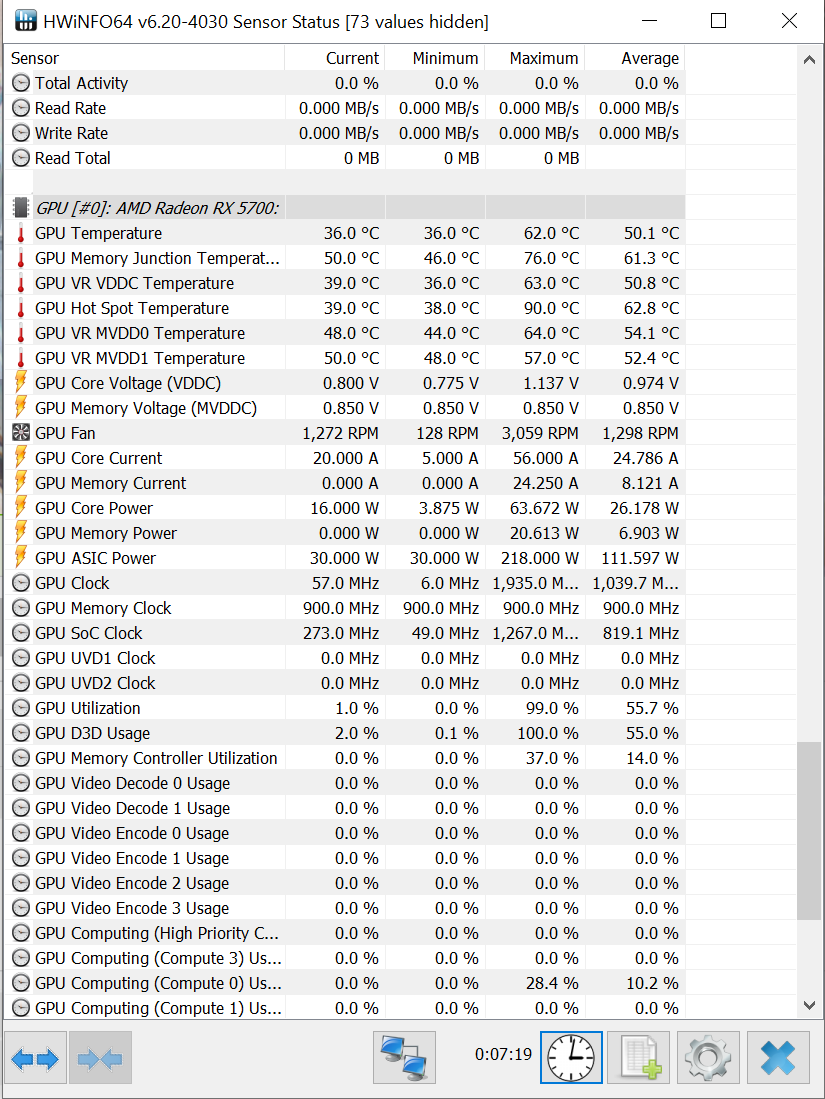Click lightning icon of GPU Core Power row
The width and height of the screenshot is (825, 1099).
[x=21, y=508]
